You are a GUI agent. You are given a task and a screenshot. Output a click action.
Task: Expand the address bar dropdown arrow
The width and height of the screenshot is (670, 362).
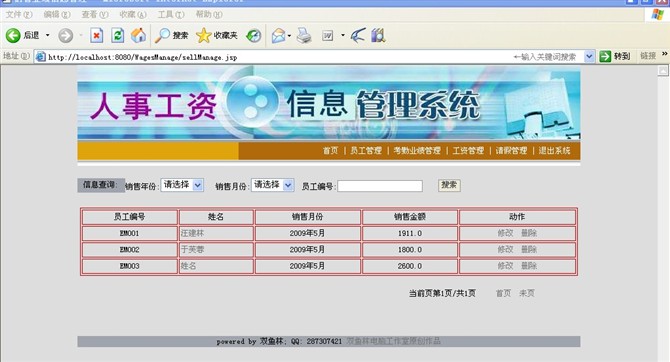coord(589,56)
